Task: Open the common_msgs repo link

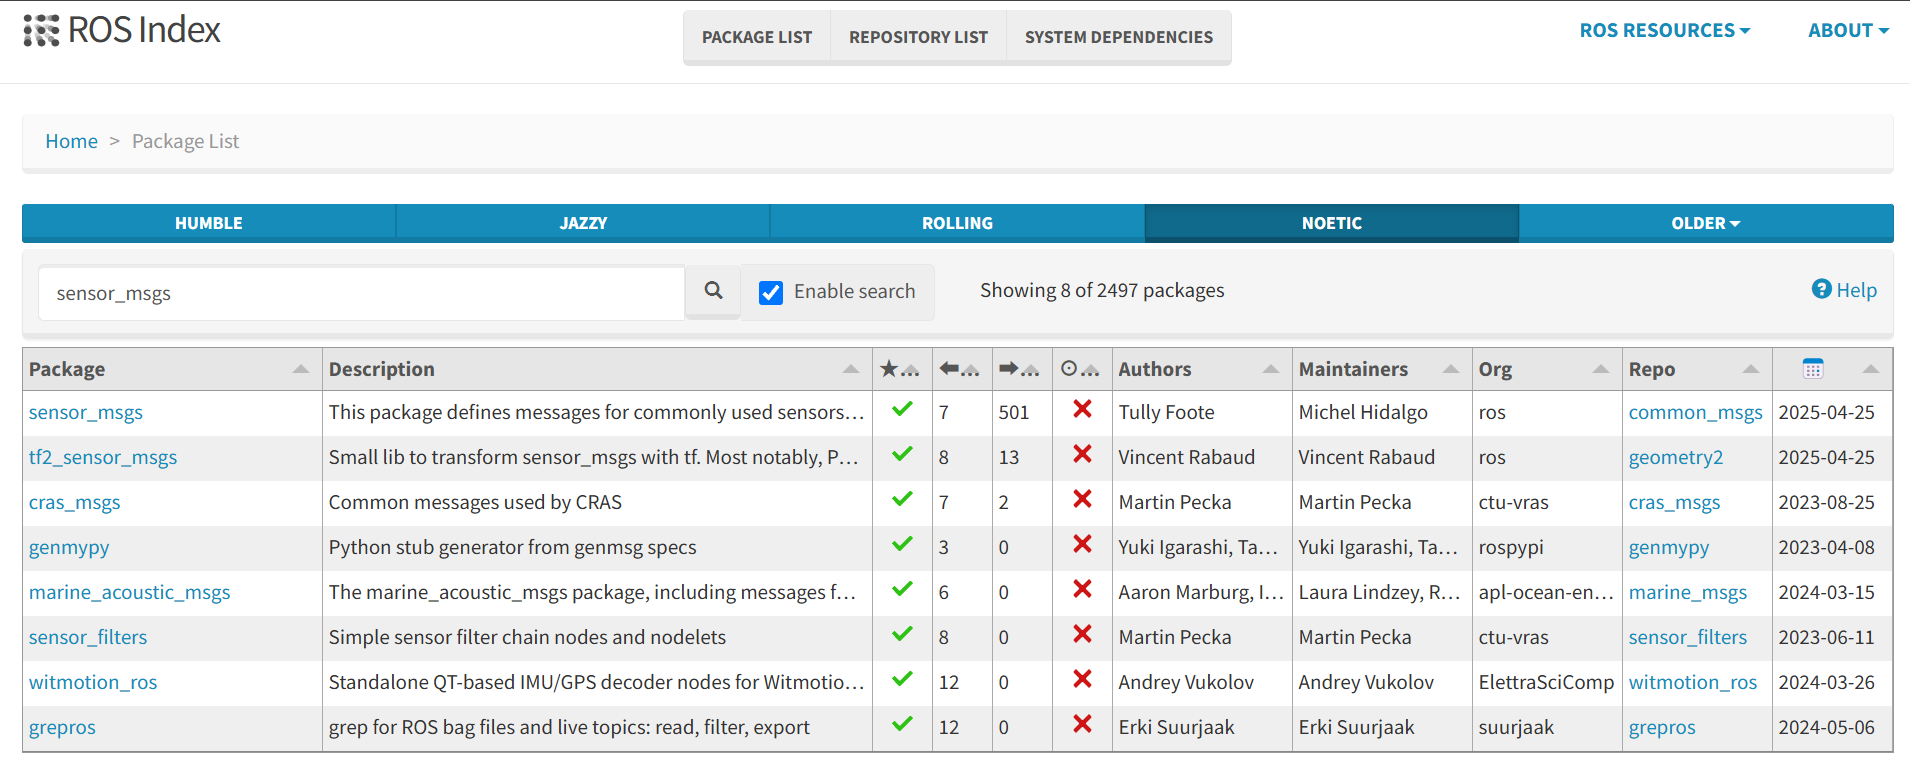Action: 1695,412
